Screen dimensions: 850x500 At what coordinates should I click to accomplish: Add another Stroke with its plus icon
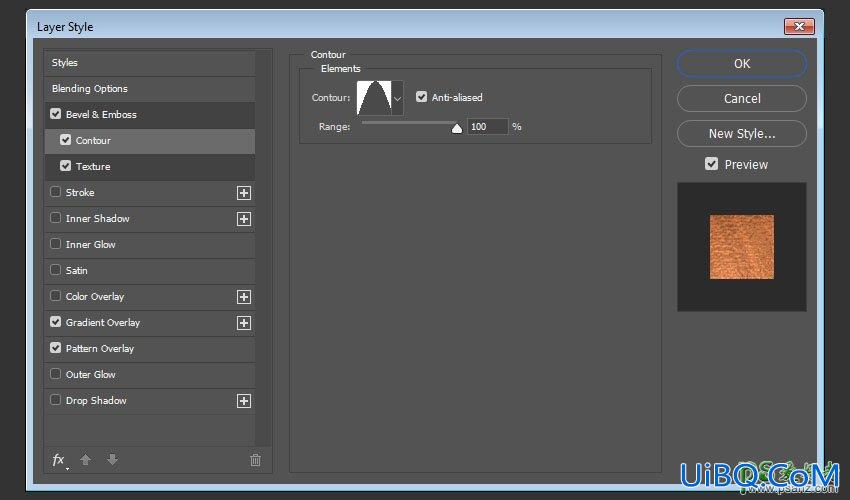tap(244, 193)
